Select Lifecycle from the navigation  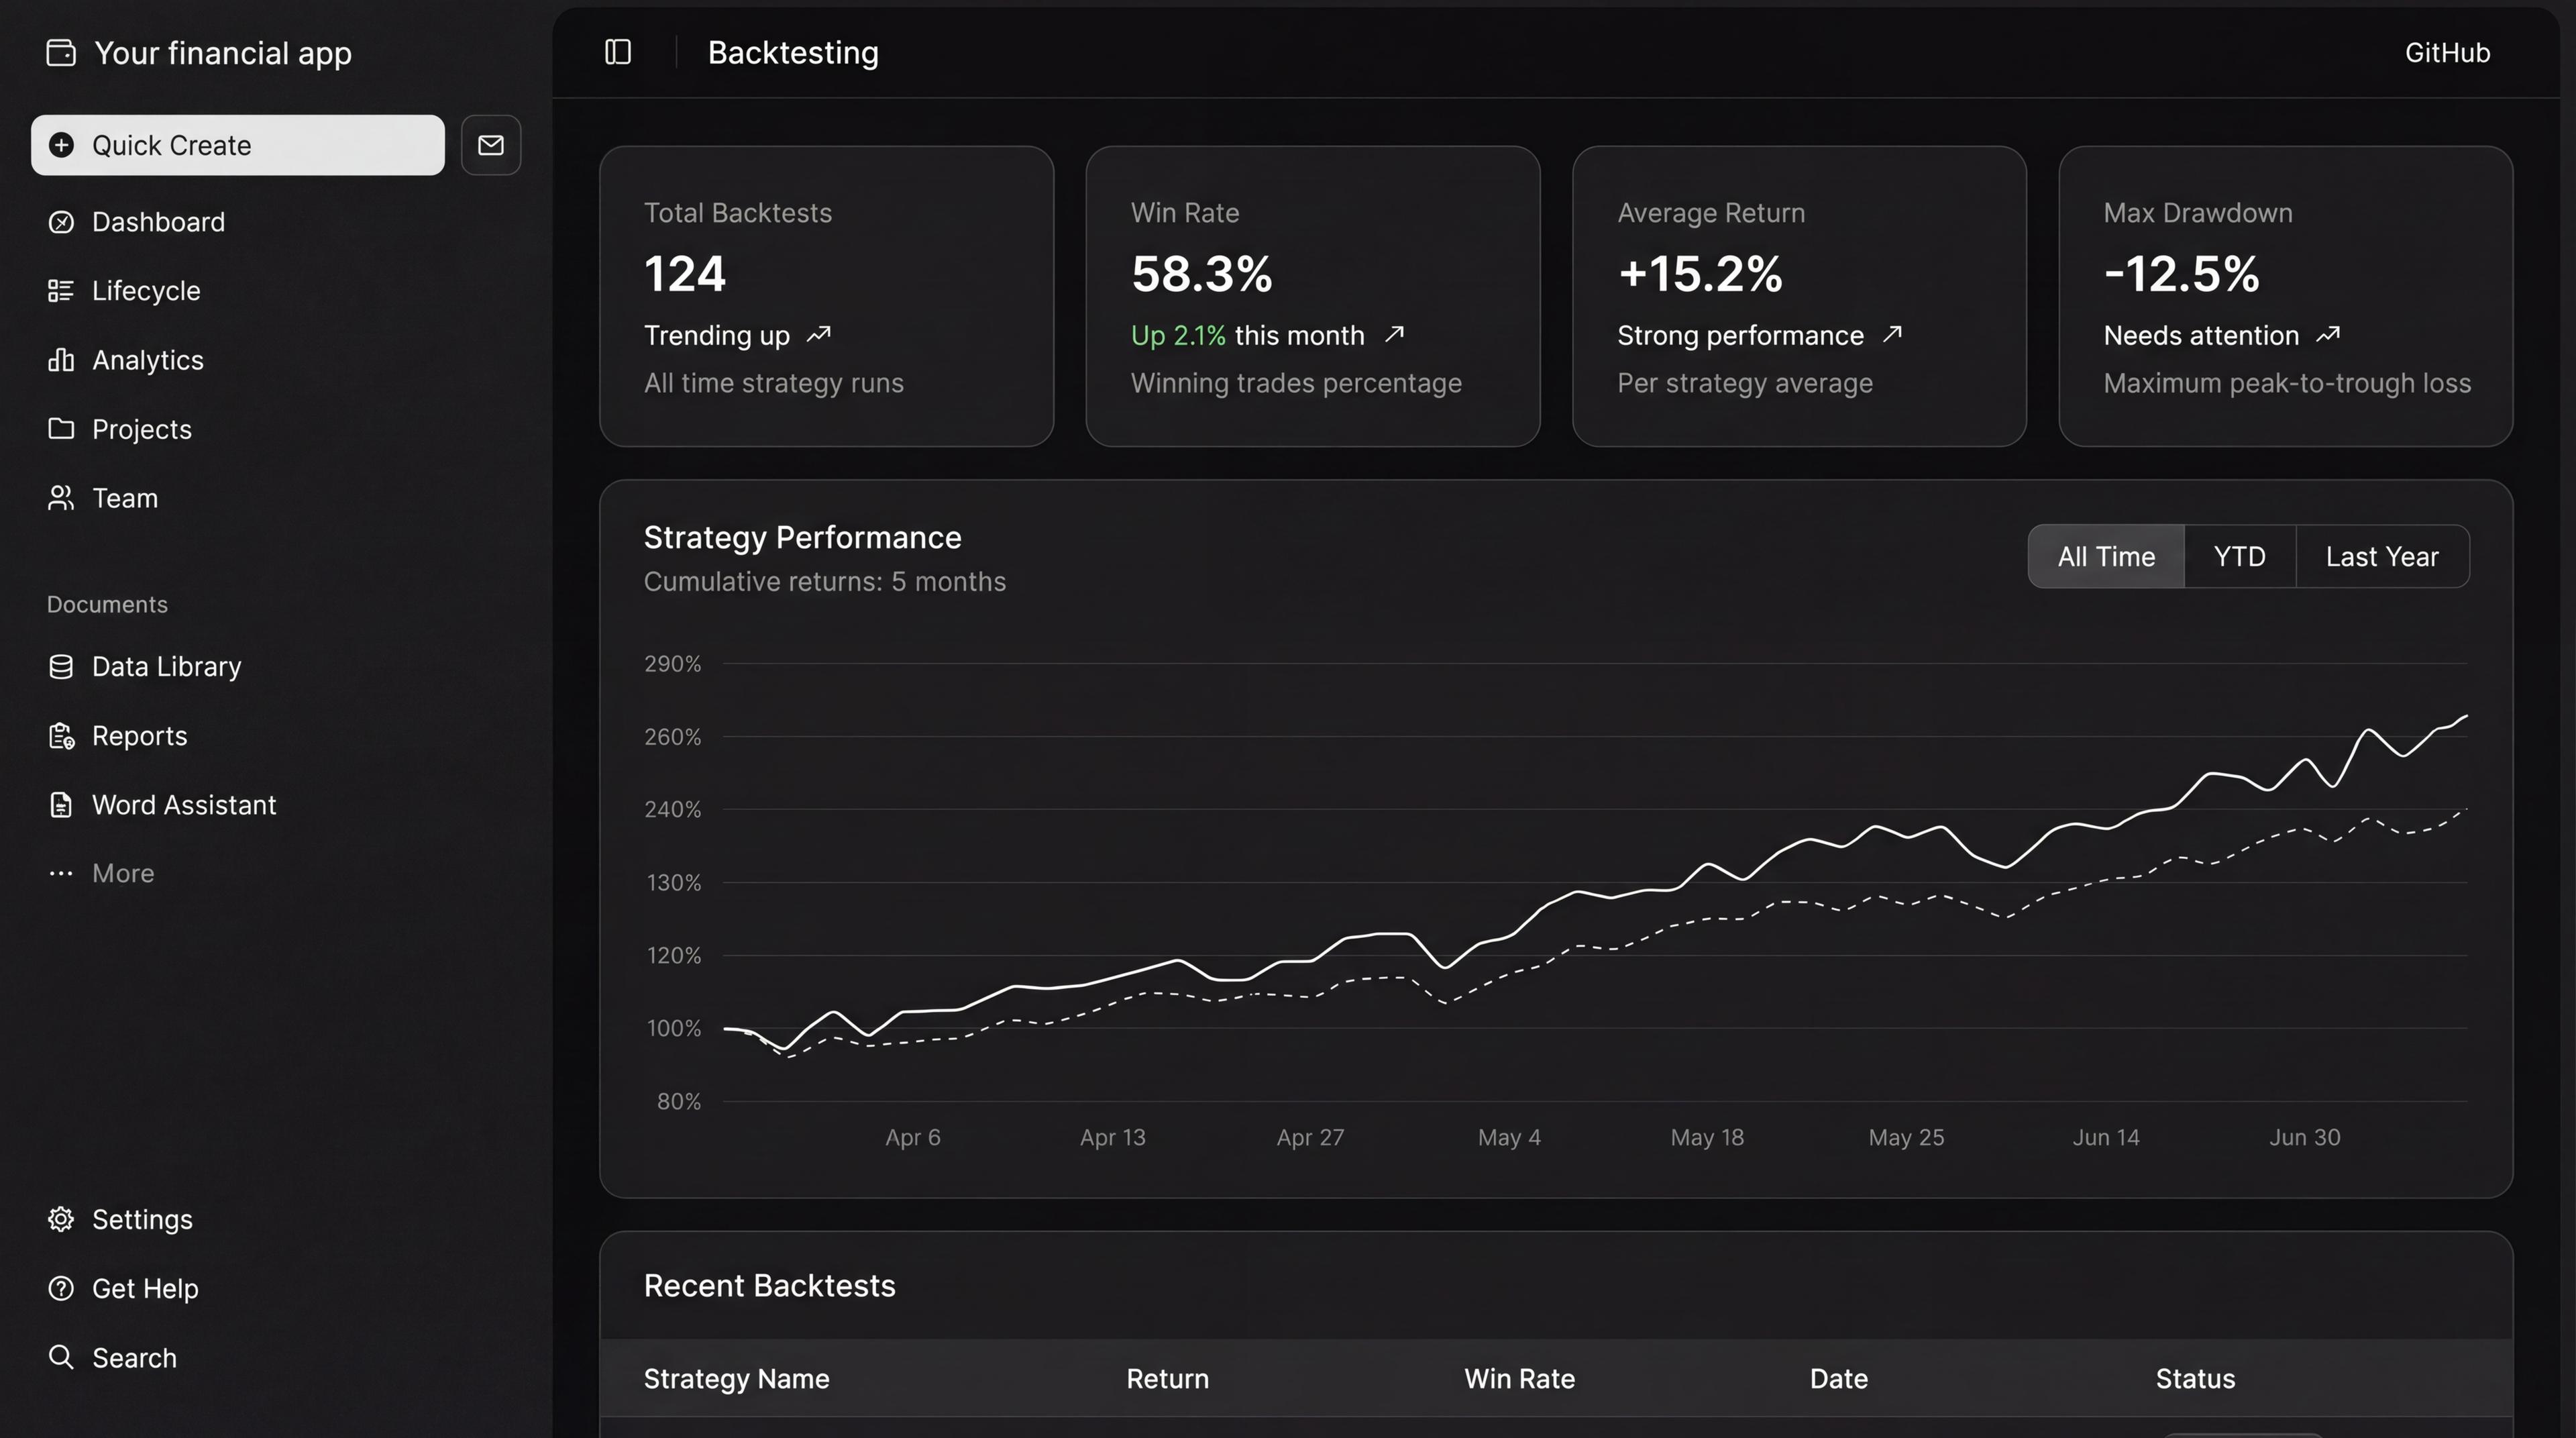[147, 290]
